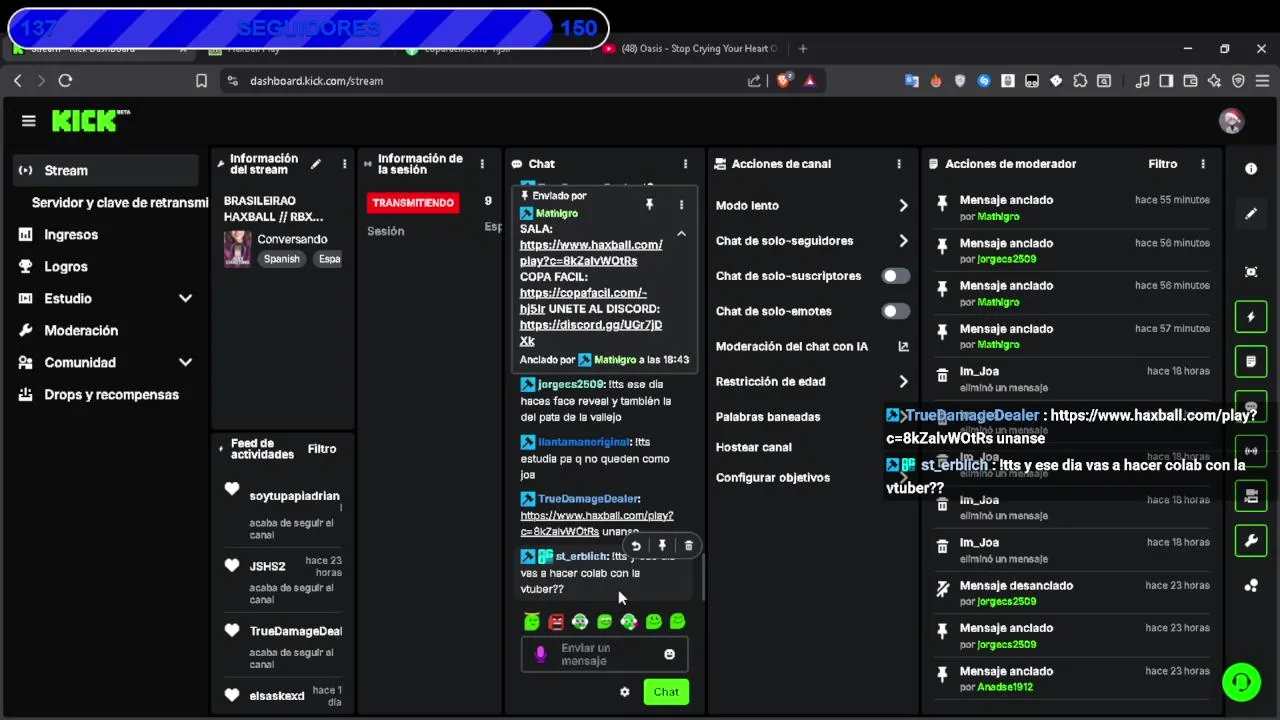Viewport: 1280px width, 720px height.
Task: Expand the Comunidad sidebar section
Action: click(x=185, y=363)
